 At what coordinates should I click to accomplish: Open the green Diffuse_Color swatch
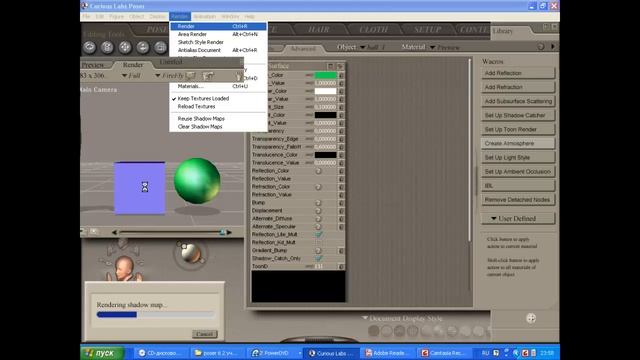325,75
